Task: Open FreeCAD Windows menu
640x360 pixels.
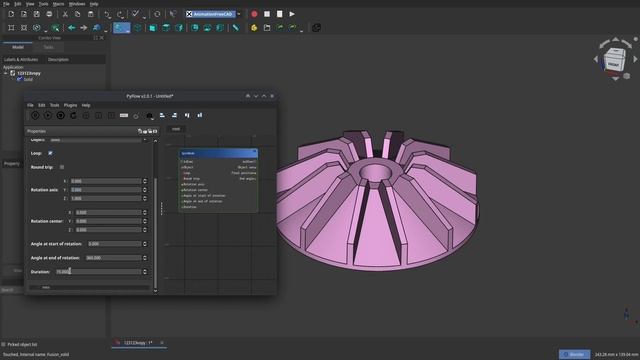Action: pyautogui.click(x=77, y=4)
